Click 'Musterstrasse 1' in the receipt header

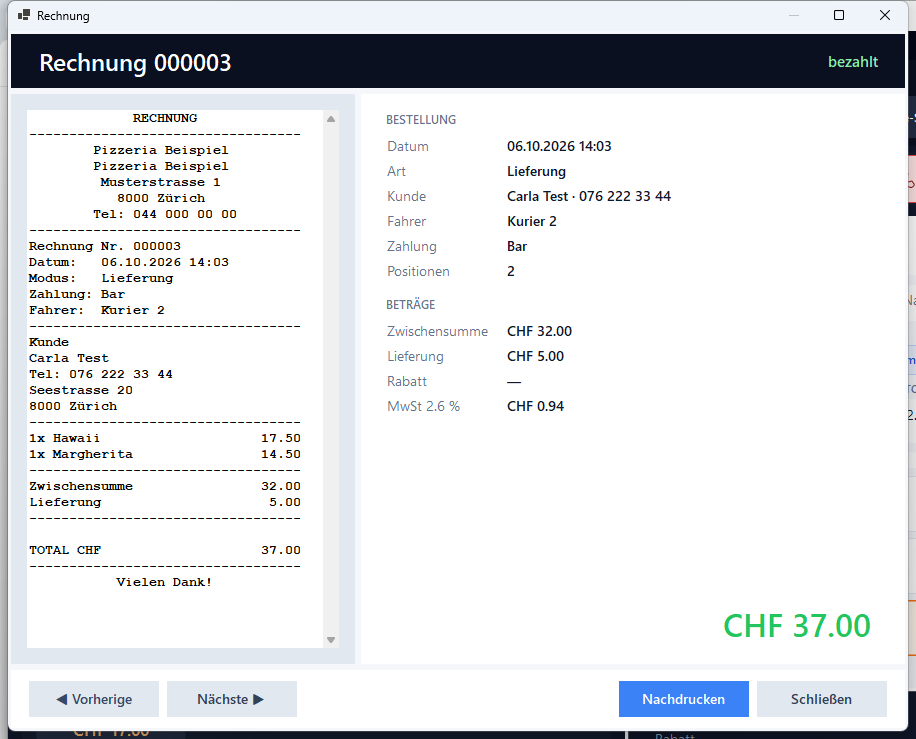(161, 182)
